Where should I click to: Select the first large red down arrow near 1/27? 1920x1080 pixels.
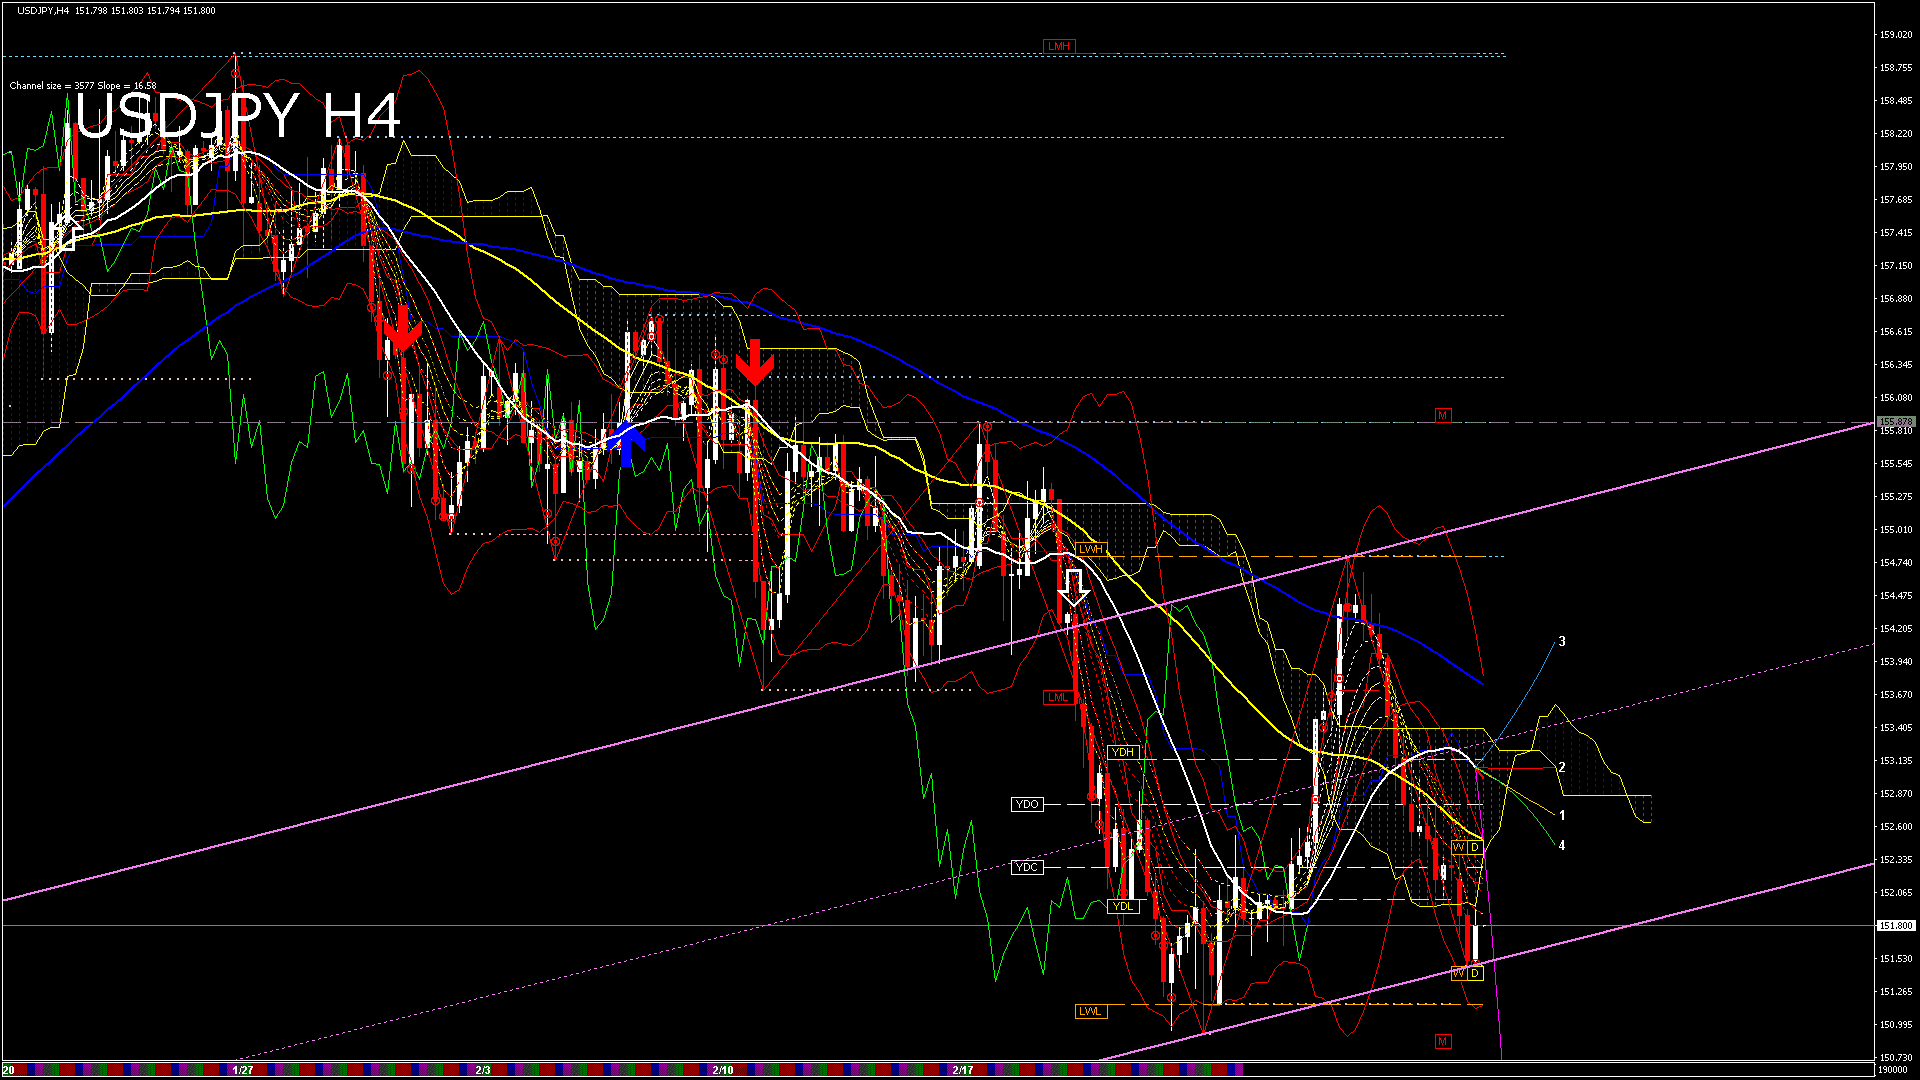(402, 330)
